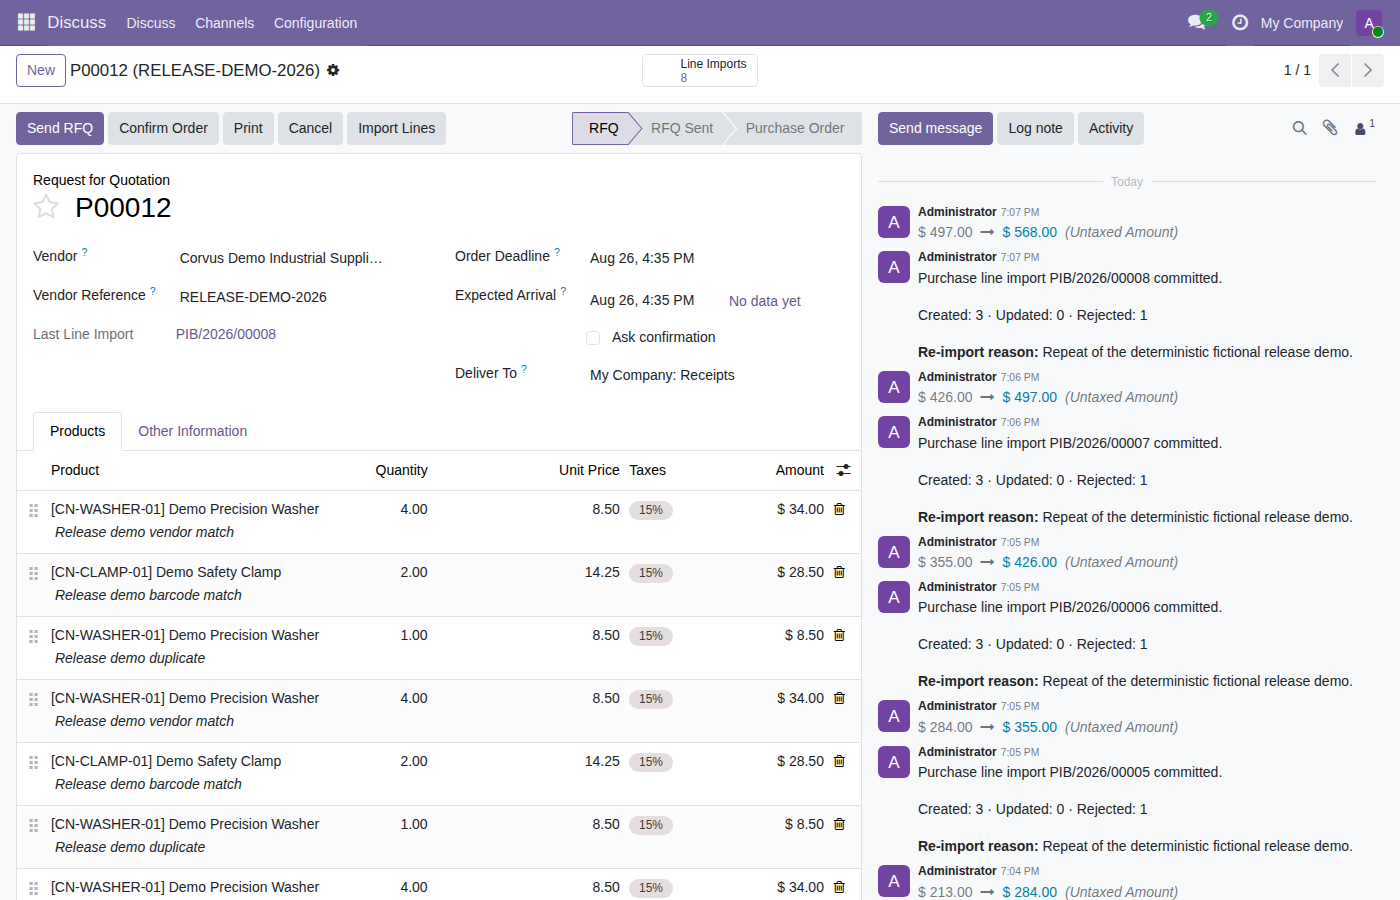Open the Discuss menu item

click(x=150, y=22)
